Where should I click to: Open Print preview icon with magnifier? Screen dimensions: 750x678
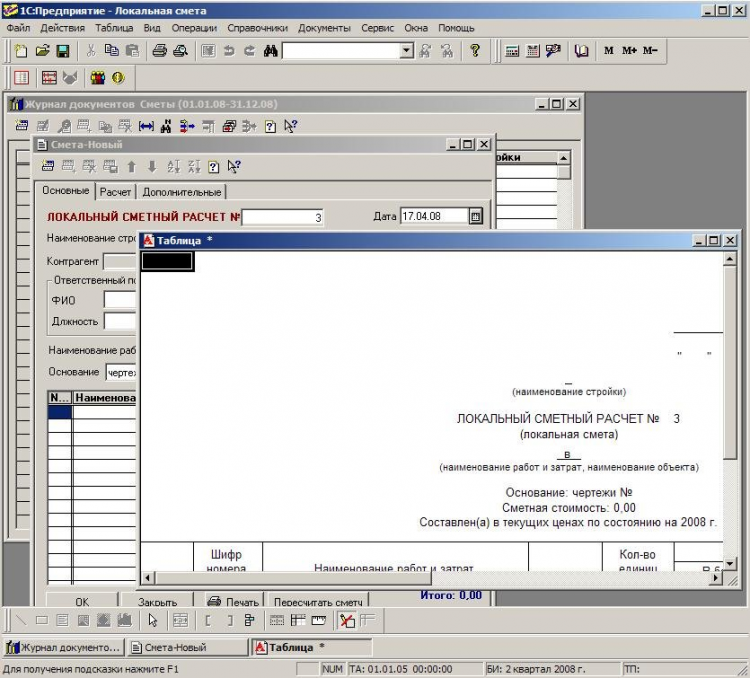[180, 51]
